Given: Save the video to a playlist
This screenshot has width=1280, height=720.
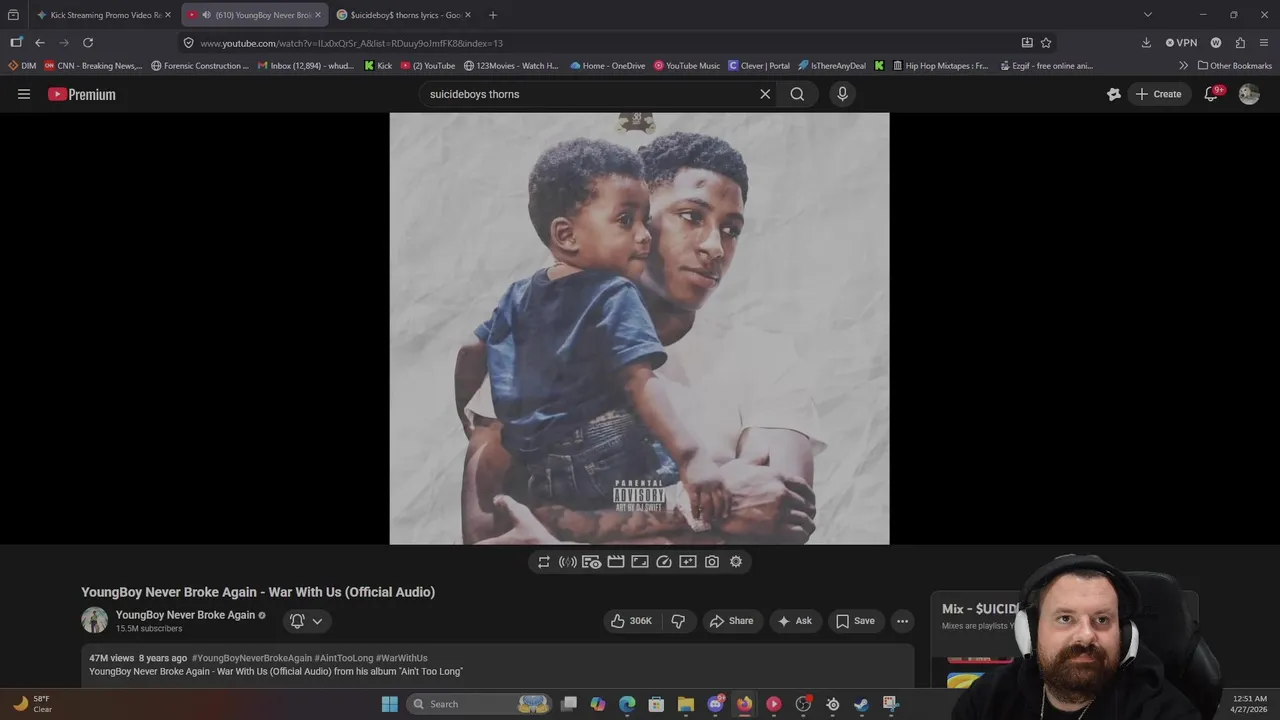Looking at the screenshot, I should coord(856,621).
